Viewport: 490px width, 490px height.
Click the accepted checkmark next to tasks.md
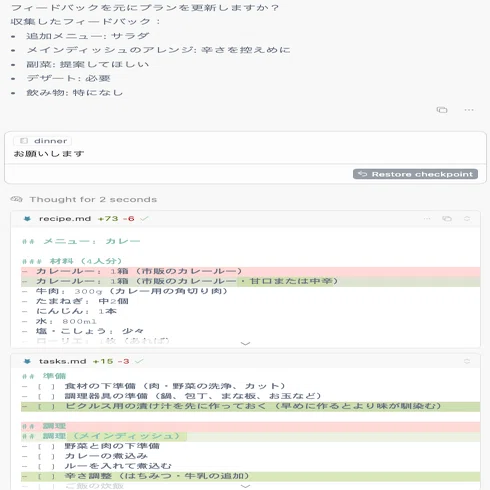point(139,361)
